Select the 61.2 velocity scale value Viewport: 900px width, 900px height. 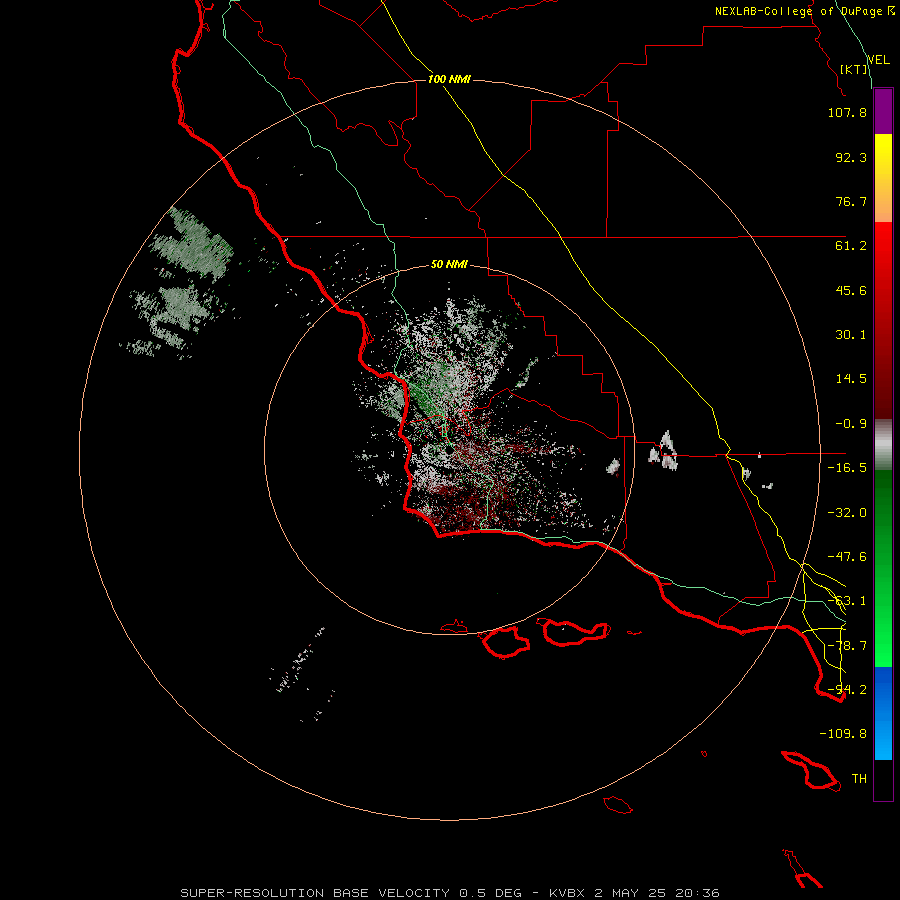pyautogui.click(x=851, y=246)
